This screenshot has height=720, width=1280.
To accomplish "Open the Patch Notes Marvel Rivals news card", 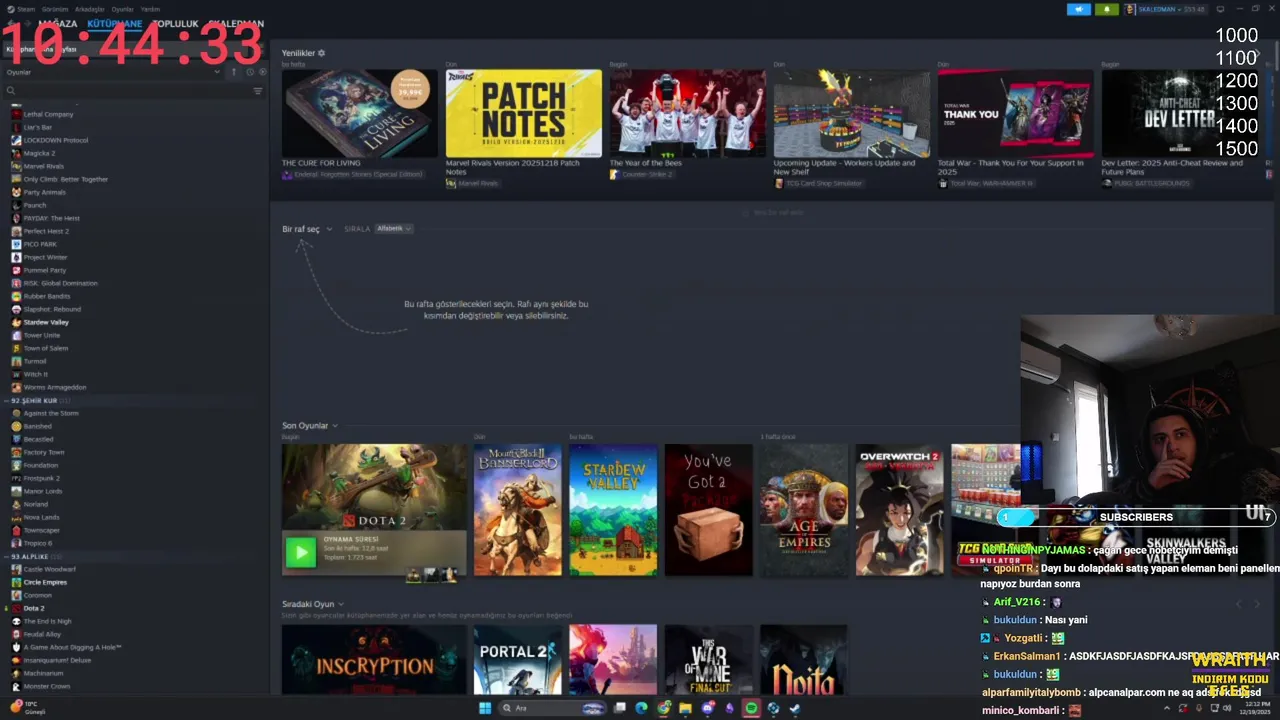I will point(523,113).
